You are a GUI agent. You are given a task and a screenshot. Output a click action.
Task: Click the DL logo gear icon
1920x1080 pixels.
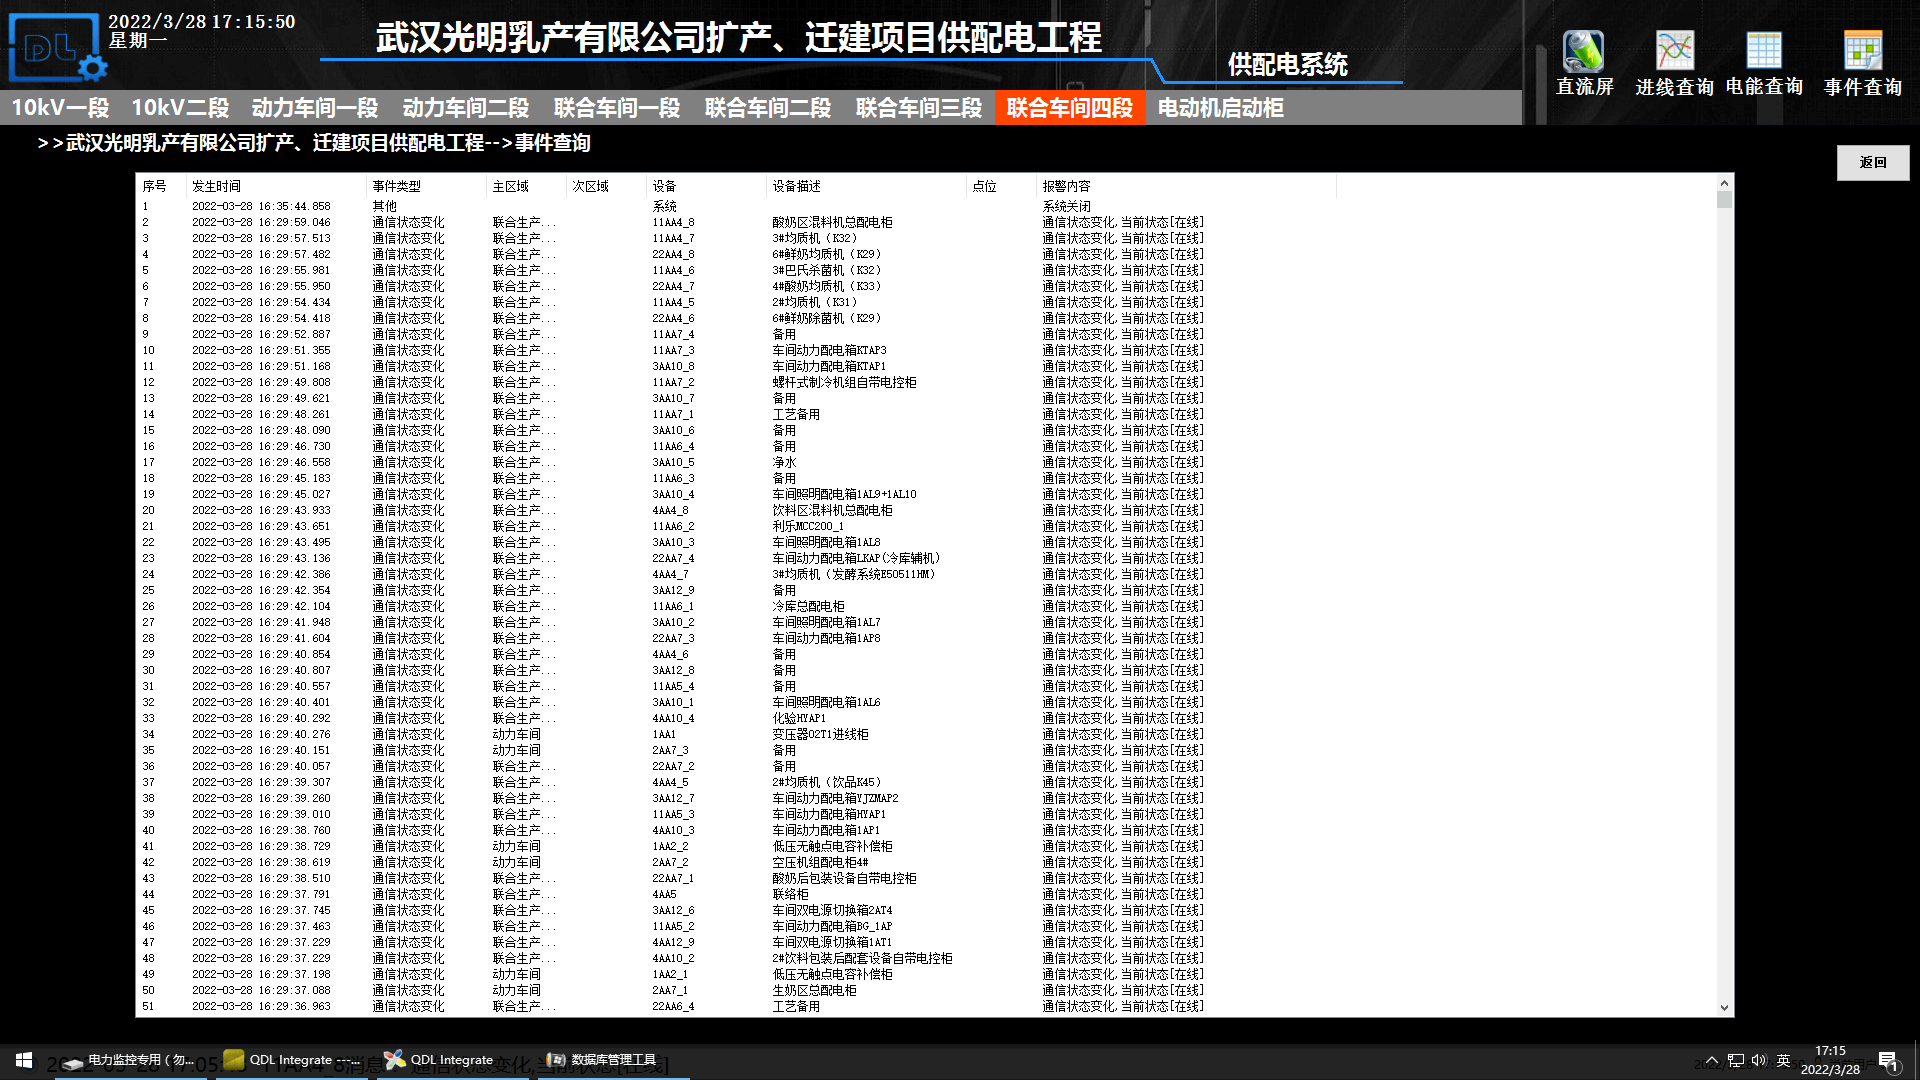point(92,68)
